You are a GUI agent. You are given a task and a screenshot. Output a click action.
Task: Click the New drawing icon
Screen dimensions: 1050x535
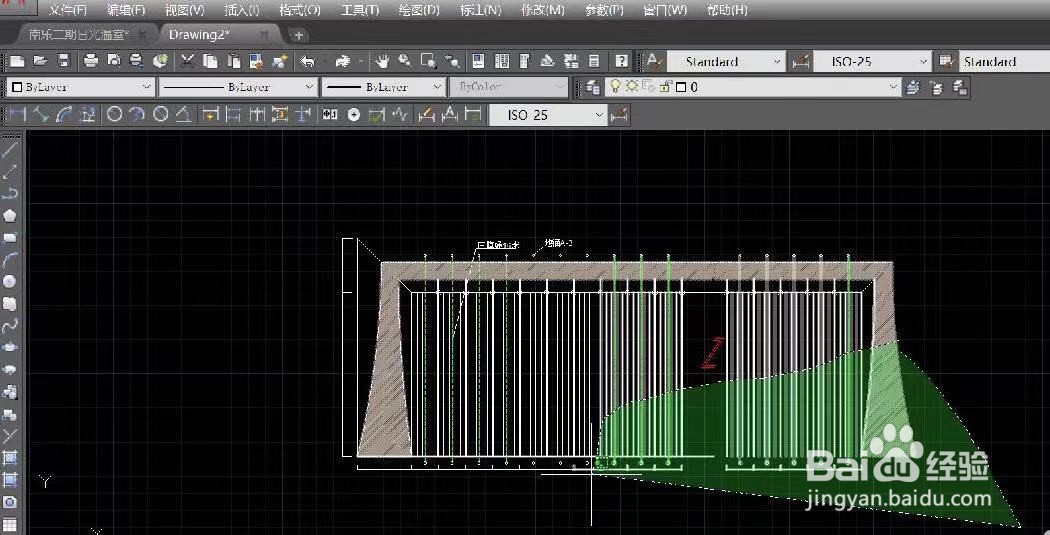click(17, 62)
